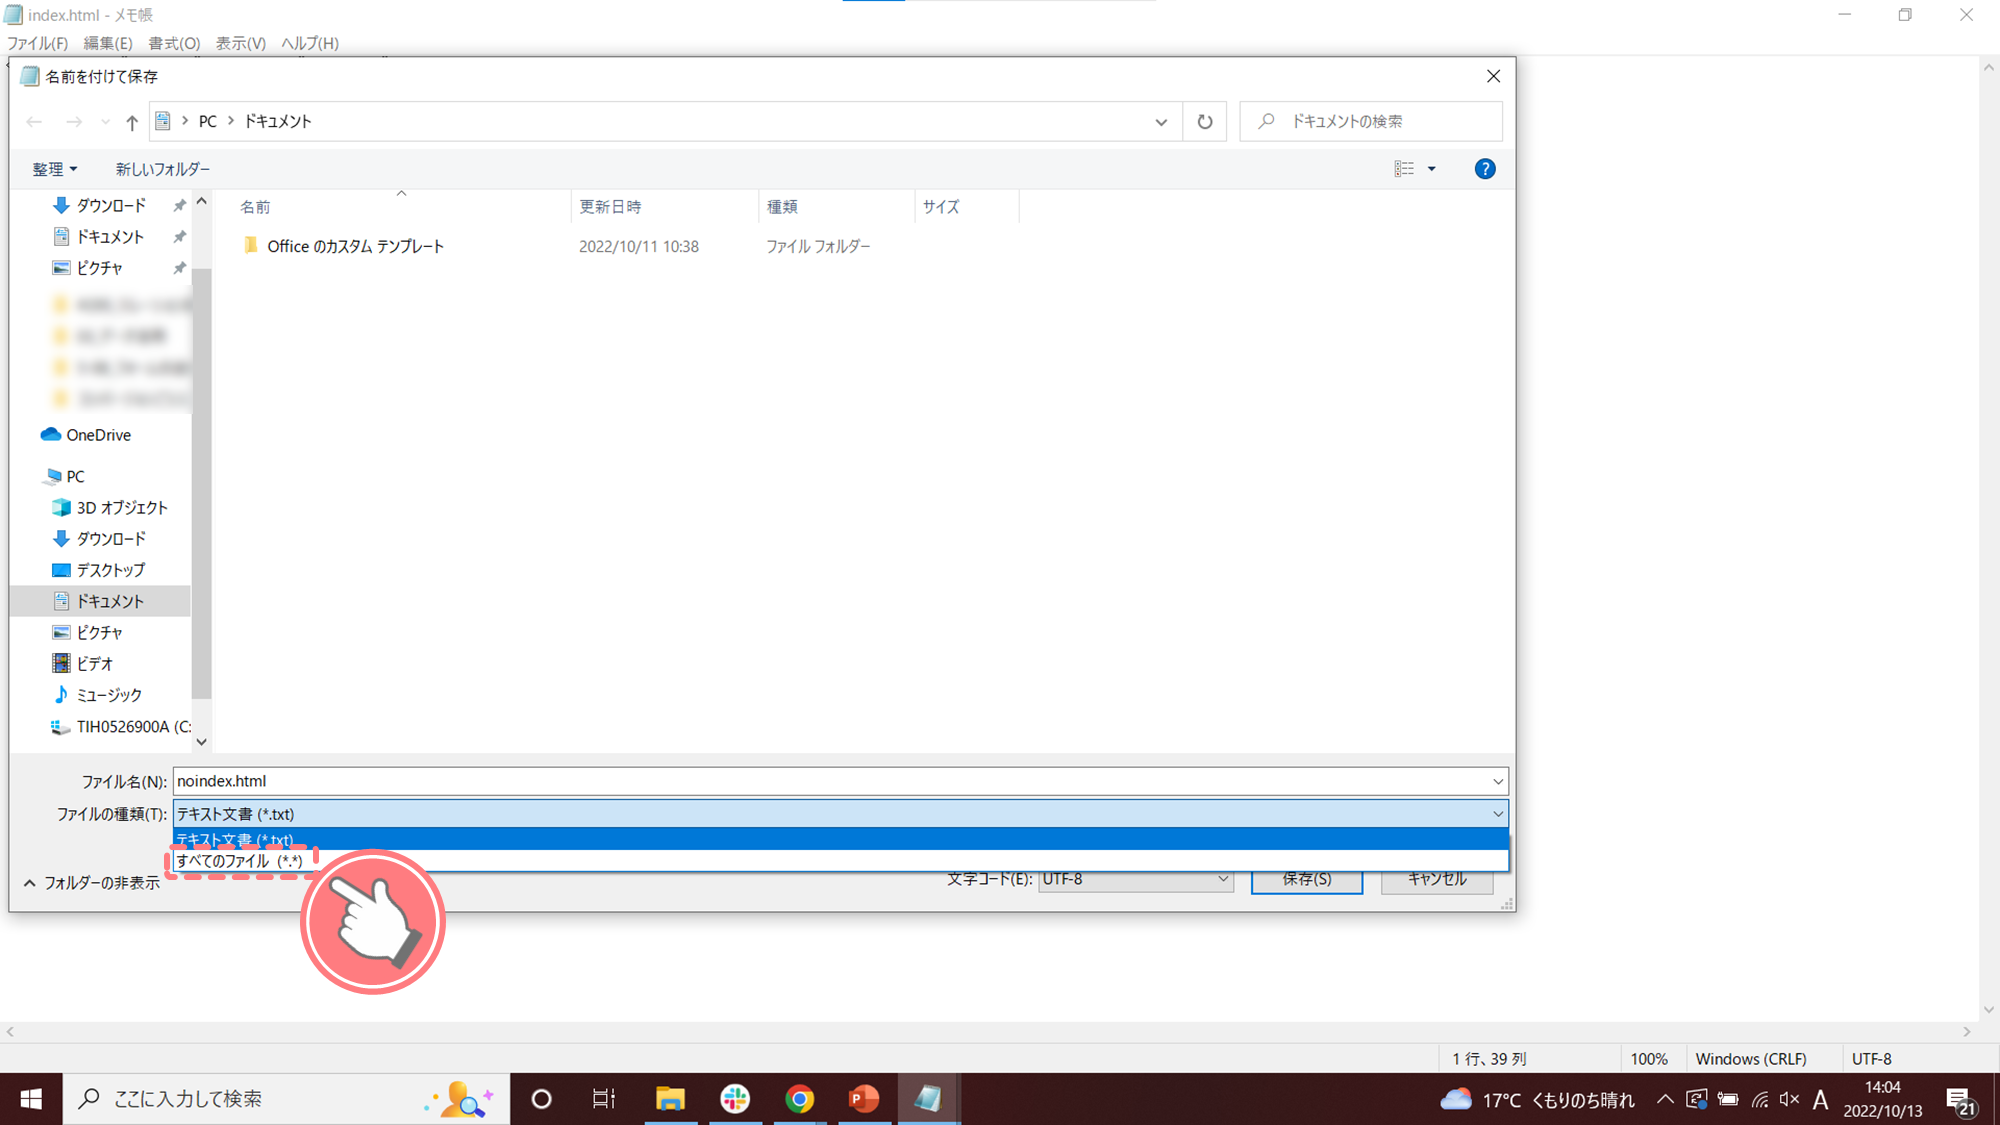This screenshot has height=1125, width=2000.
Task: Select TIH0526900A (C:) drive
Action: click(x=133, y=727)
